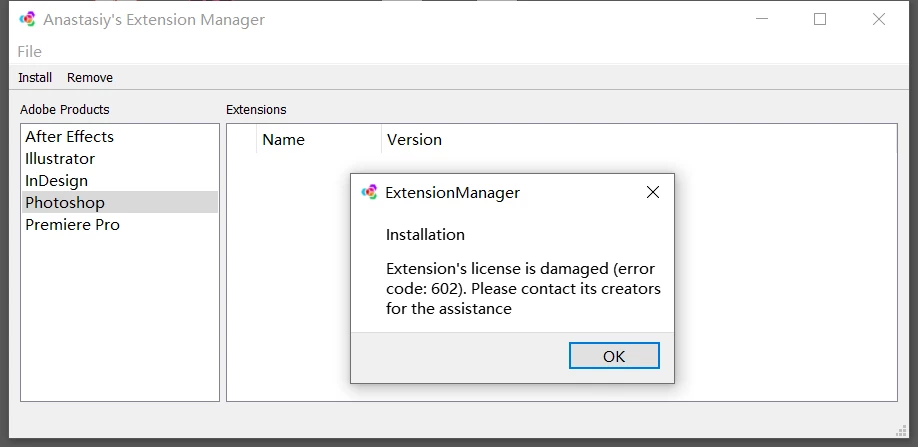The height and width of the screenshot is (447, 918).
Task: Maximize the Extension Manager window
Action: [820, 19]
